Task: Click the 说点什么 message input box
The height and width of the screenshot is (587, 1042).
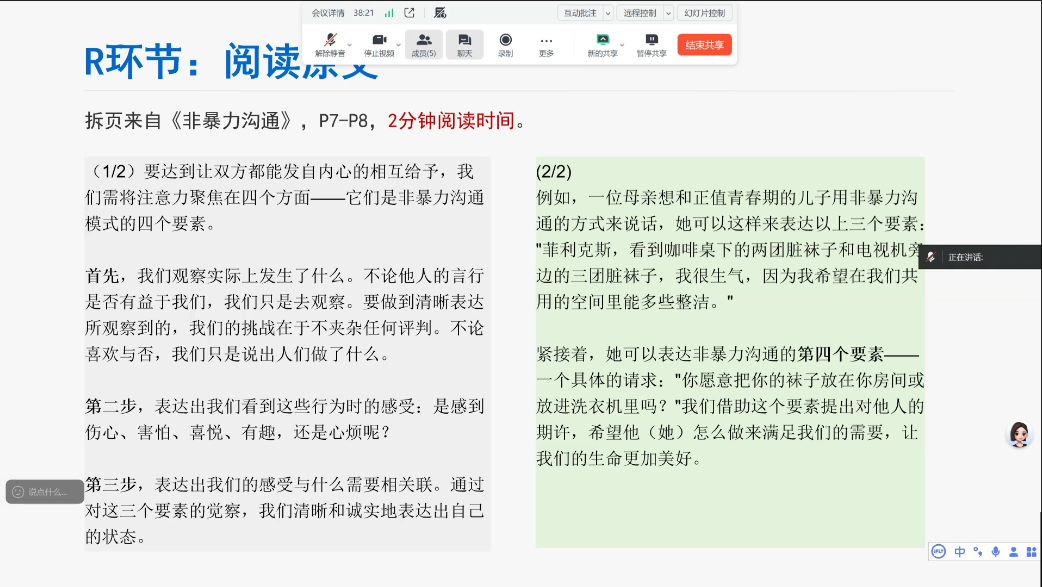Action: [46, 491]
